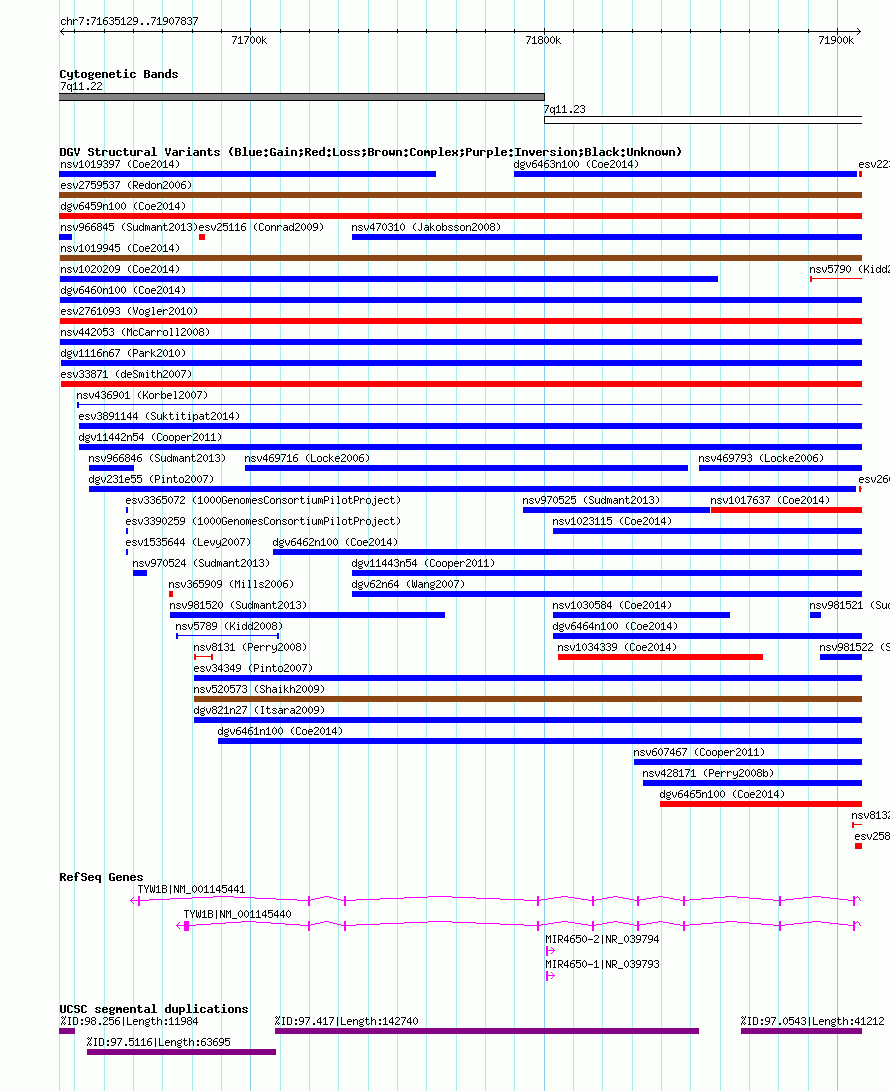Viewport: 890px width, 1091px height.
Task: Select dgv6461n100 (Coe2014) variant
Action: point(540,741)
